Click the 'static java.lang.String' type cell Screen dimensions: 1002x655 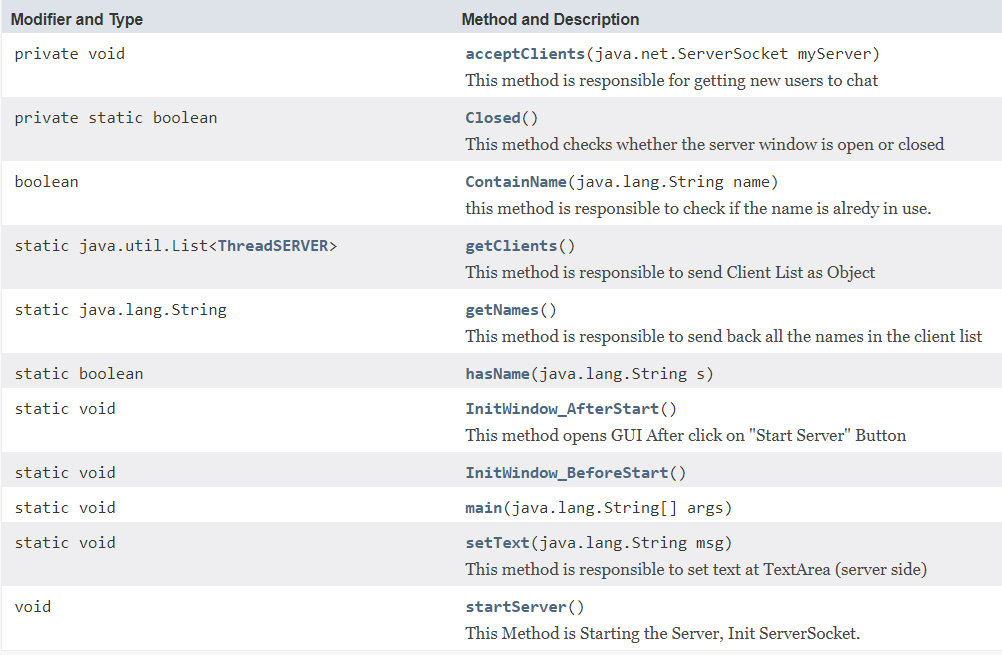click(120, 310)
